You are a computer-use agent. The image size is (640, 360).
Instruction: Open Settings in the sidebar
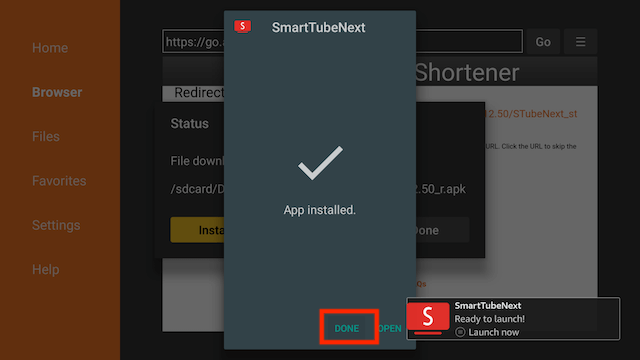(56, 225)
